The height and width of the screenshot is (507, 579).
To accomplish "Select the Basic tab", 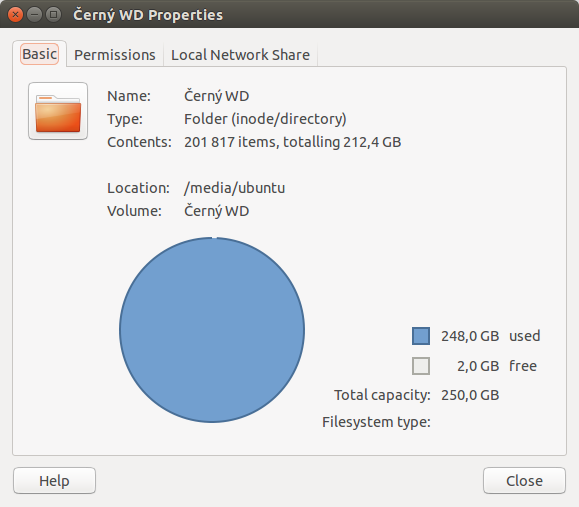I will [40, 54].
